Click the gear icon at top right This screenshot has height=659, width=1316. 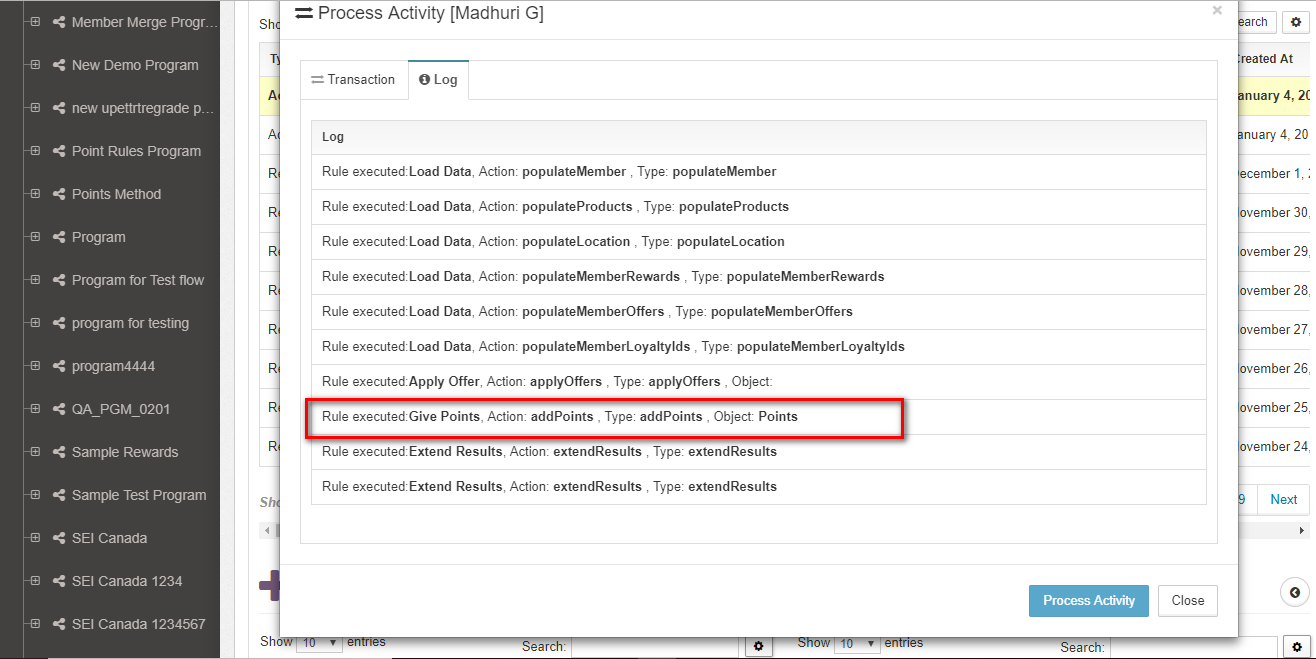[x=1296, y=22]
